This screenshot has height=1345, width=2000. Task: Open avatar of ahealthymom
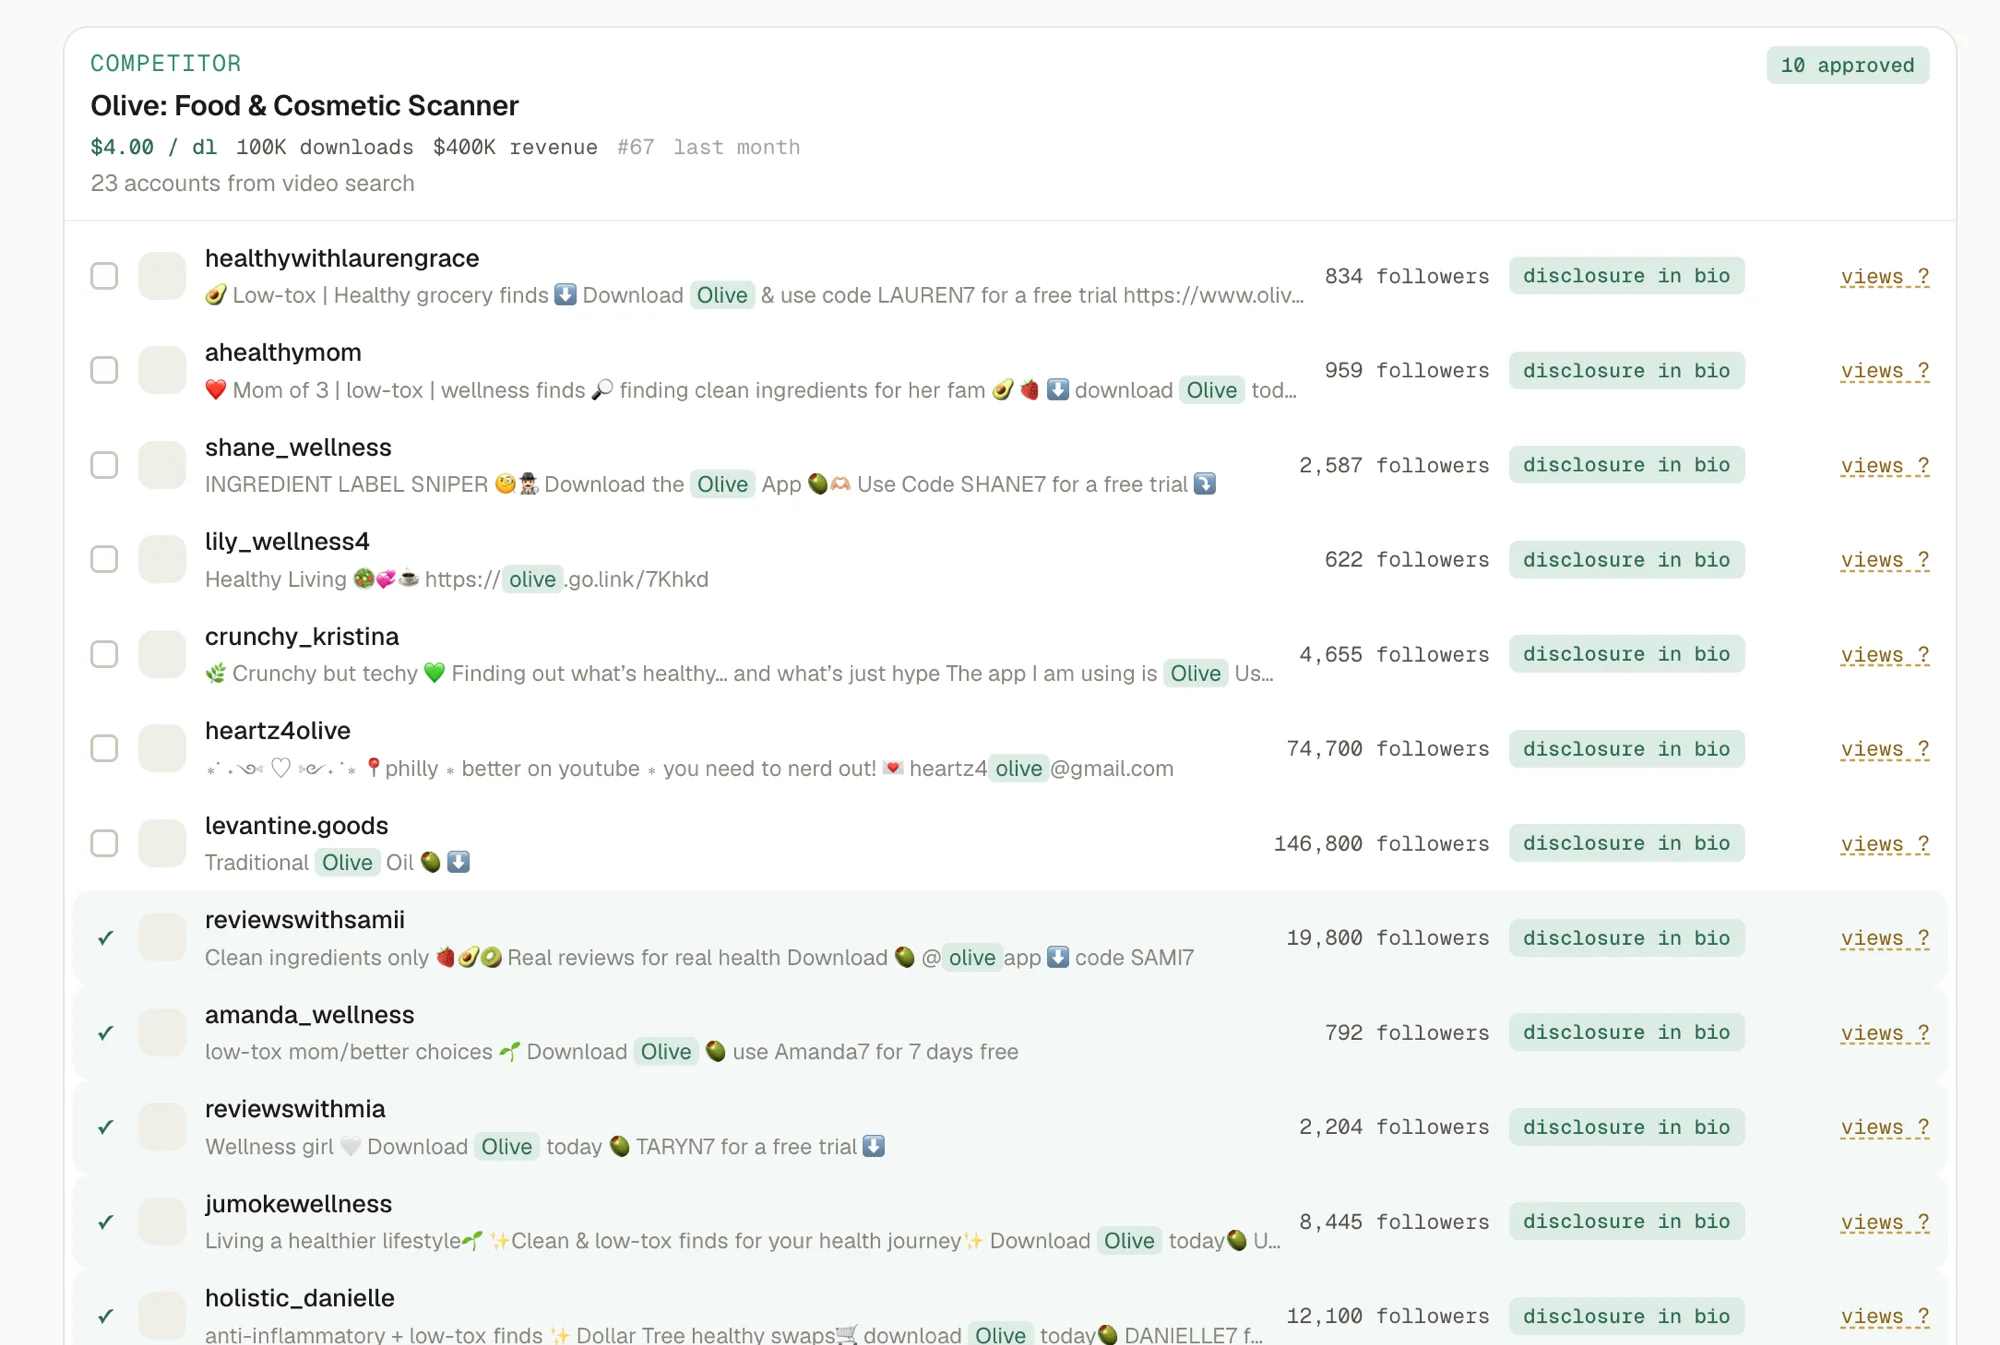(162, 370)
